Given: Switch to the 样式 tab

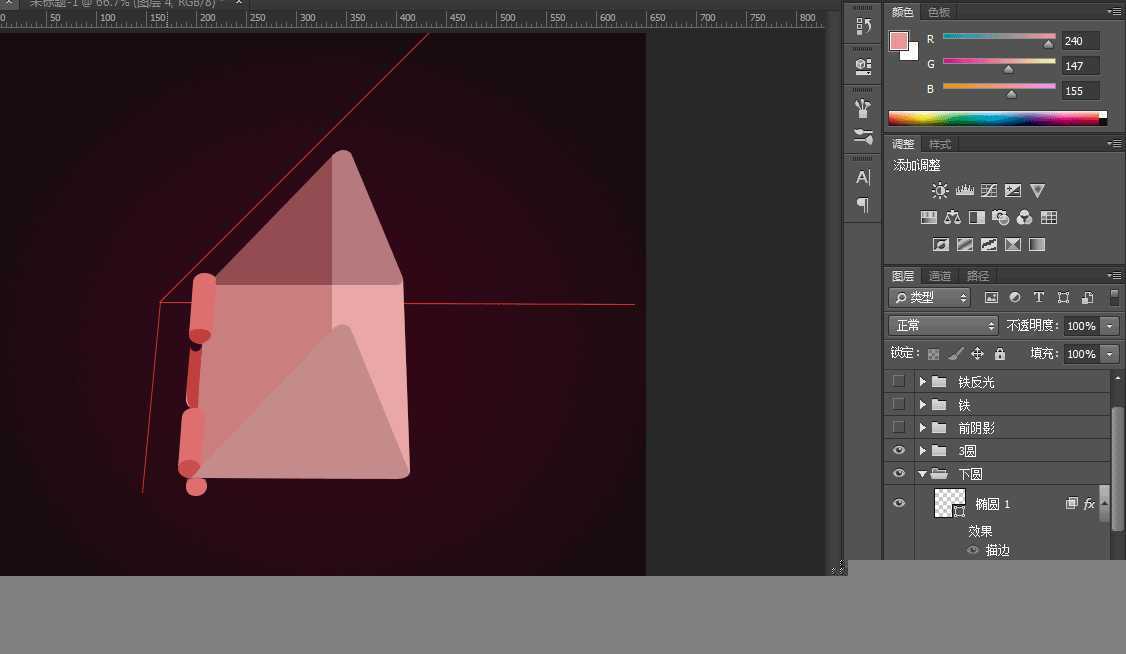Looking at the screenshot, I should click(940, 144).
